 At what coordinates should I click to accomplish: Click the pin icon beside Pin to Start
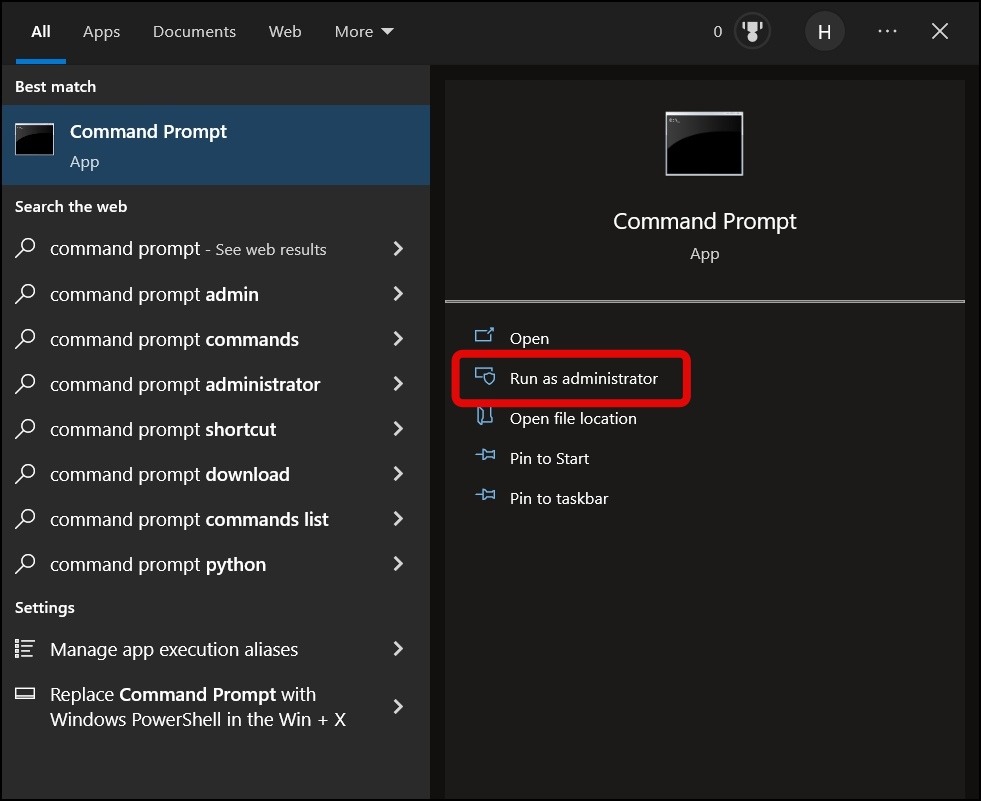tap(485, 457)
